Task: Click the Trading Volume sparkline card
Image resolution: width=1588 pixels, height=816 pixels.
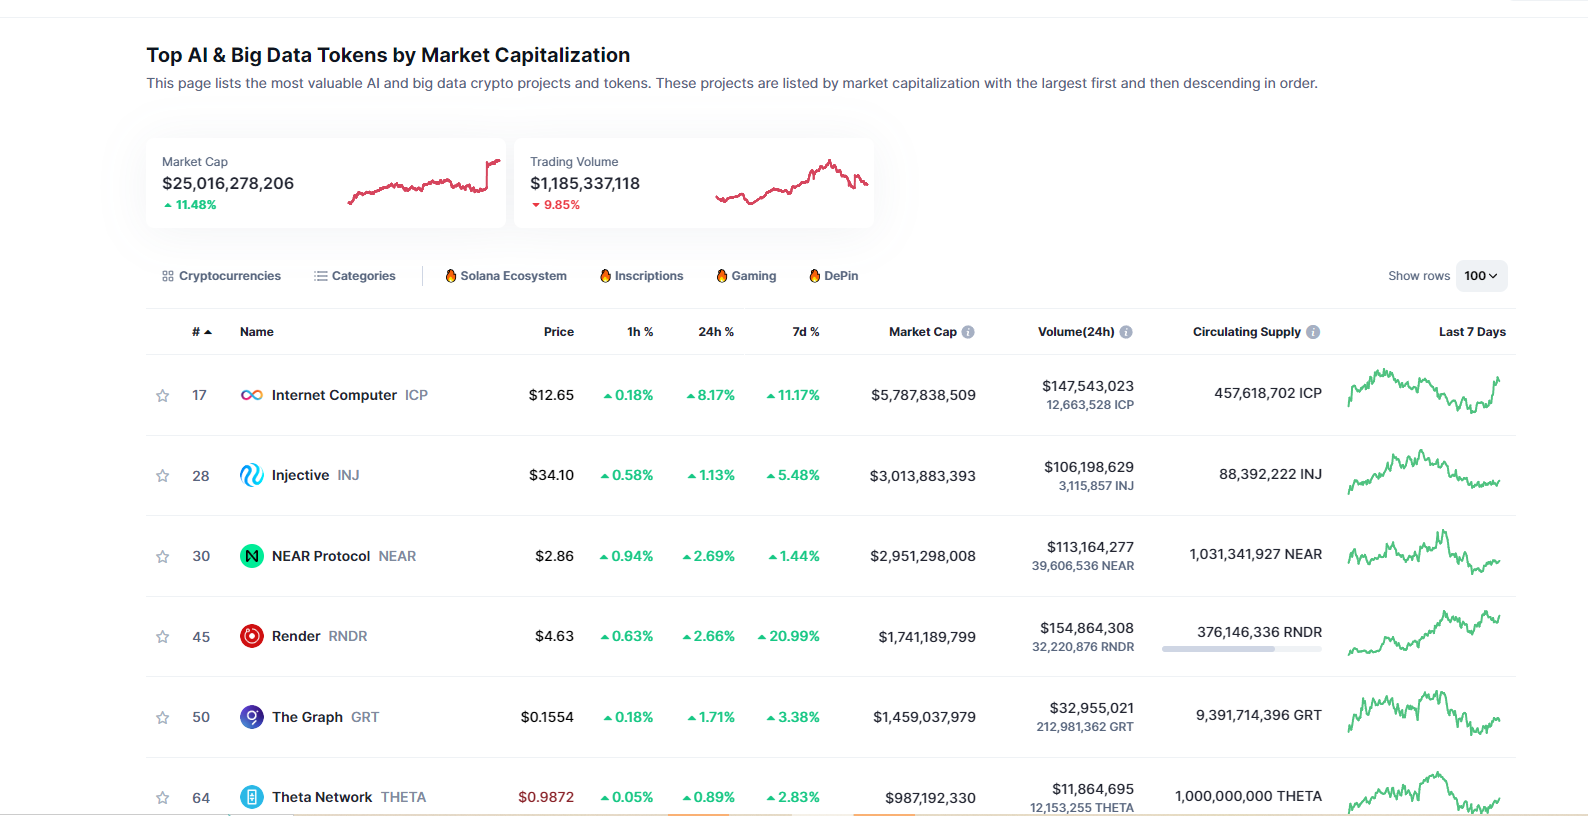Action: 694,183
